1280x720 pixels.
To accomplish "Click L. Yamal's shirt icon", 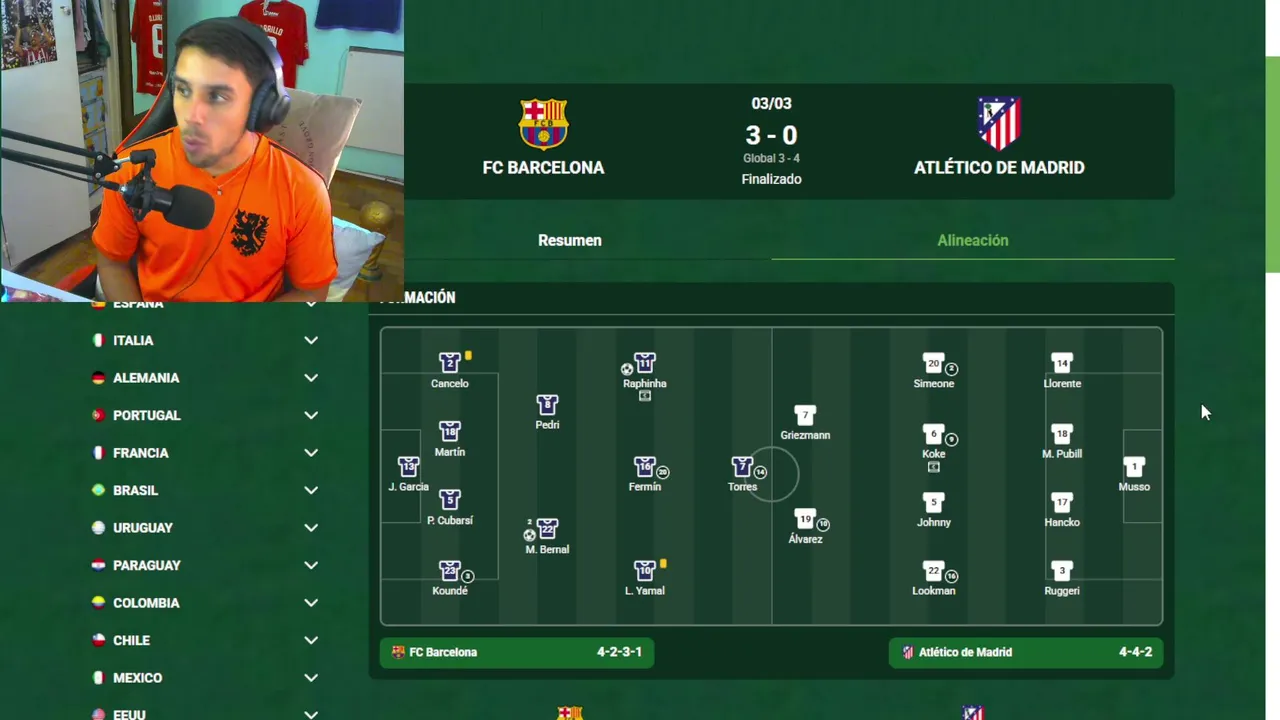I will click(x=645, y=571).
